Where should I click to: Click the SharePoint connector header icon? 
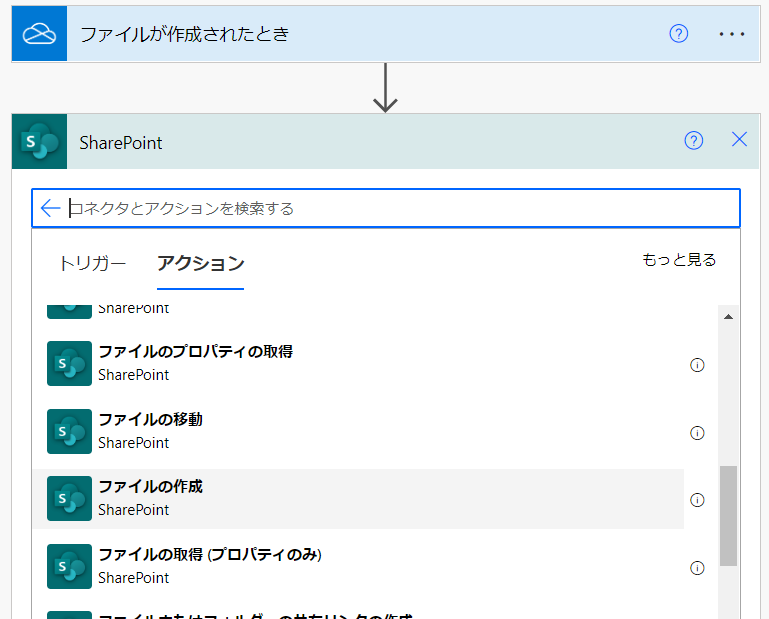click(39, 142)
